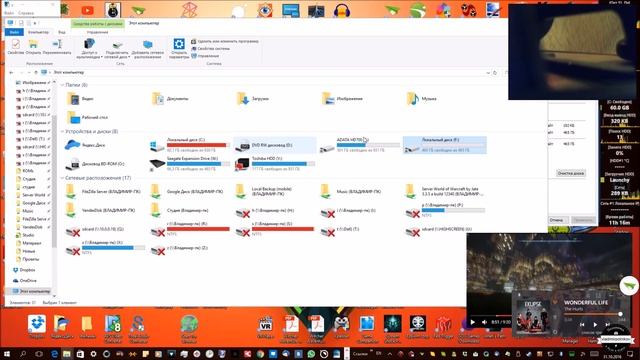This screenshot has height=360, width=640.
Task: Open the Dropbox desktop shortcut
Action: (37, 327)
